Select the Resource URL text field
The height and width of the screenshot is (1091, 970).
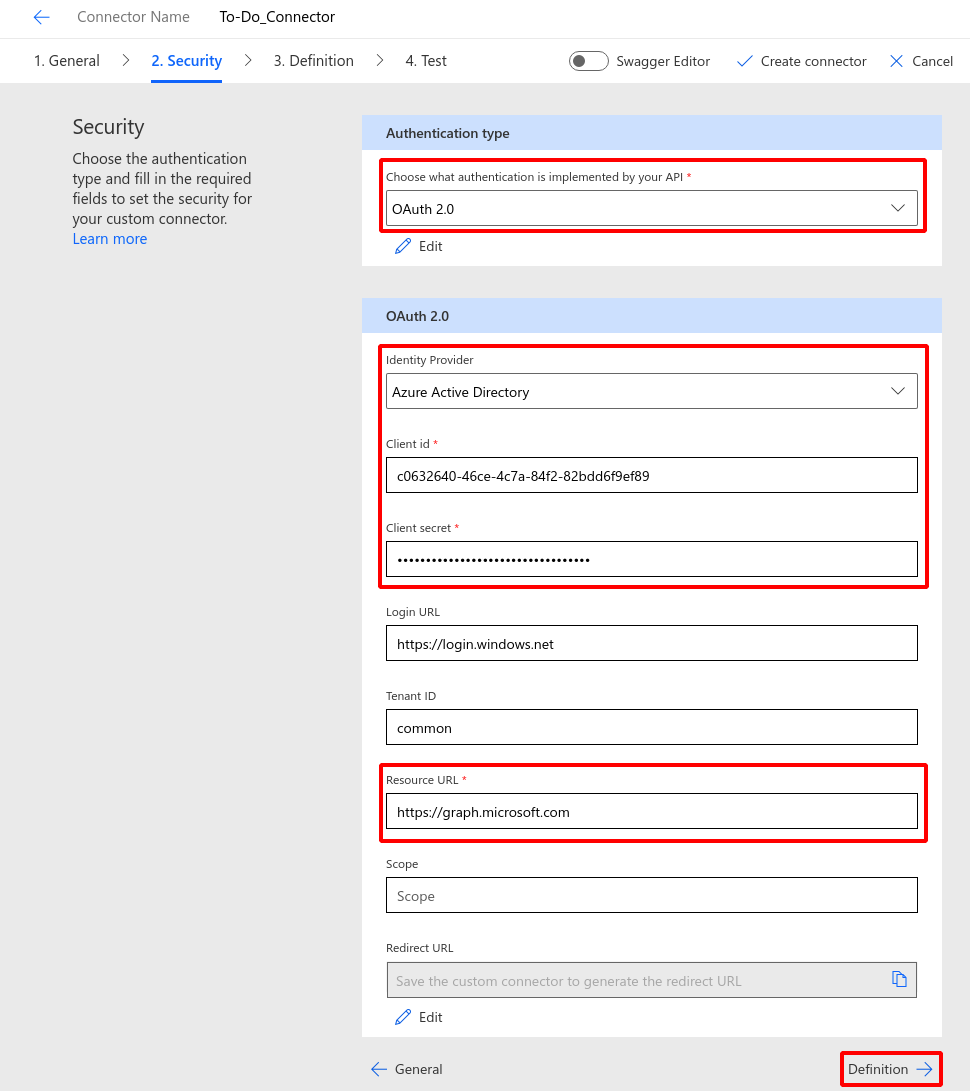tap(651, 812)
